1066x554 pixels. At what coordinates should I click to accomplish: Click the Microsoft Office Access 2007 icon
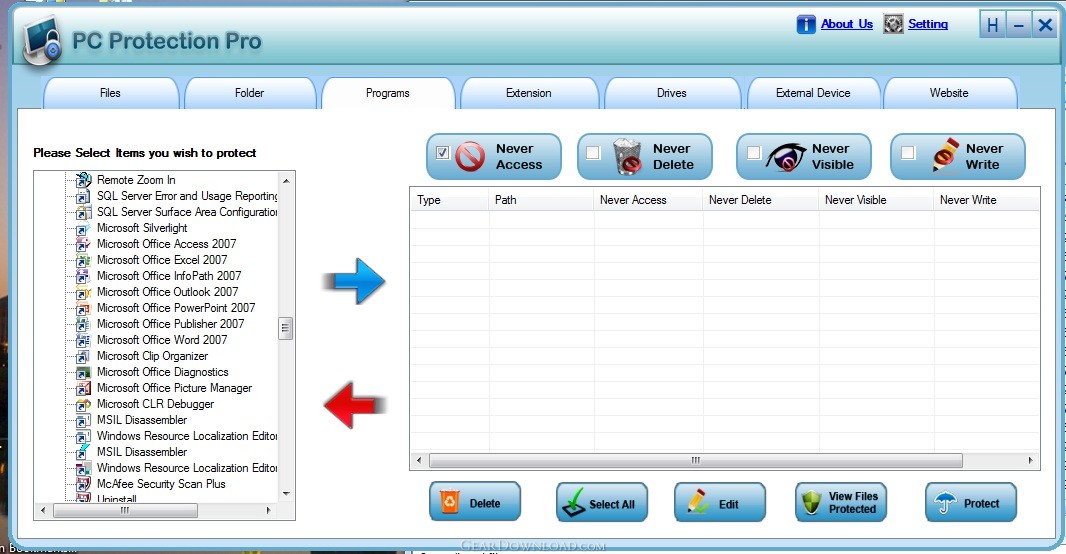point(83,244)
